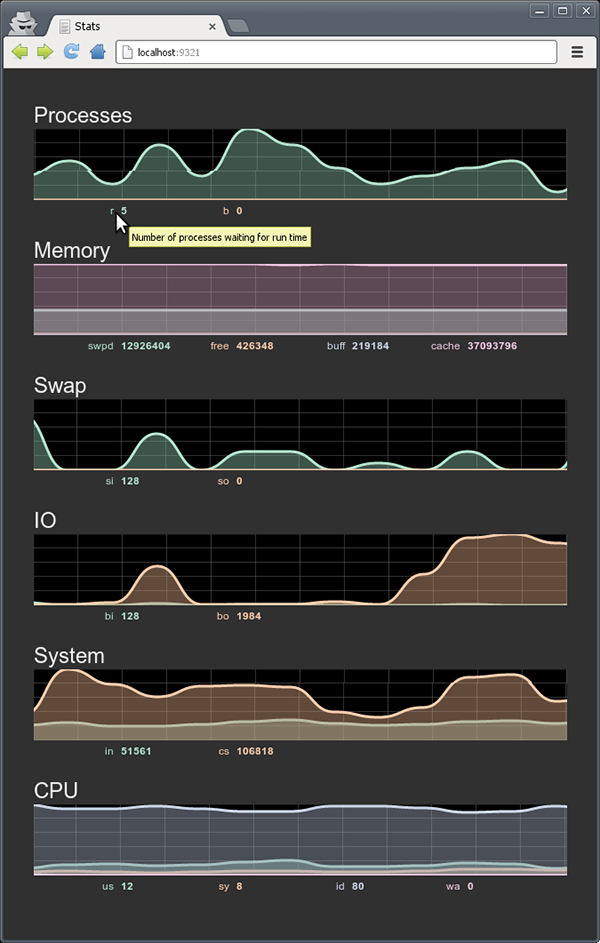Click the 'bo' IO legend label
Viewport: 600px width, 943px height.
coord(223,616)
